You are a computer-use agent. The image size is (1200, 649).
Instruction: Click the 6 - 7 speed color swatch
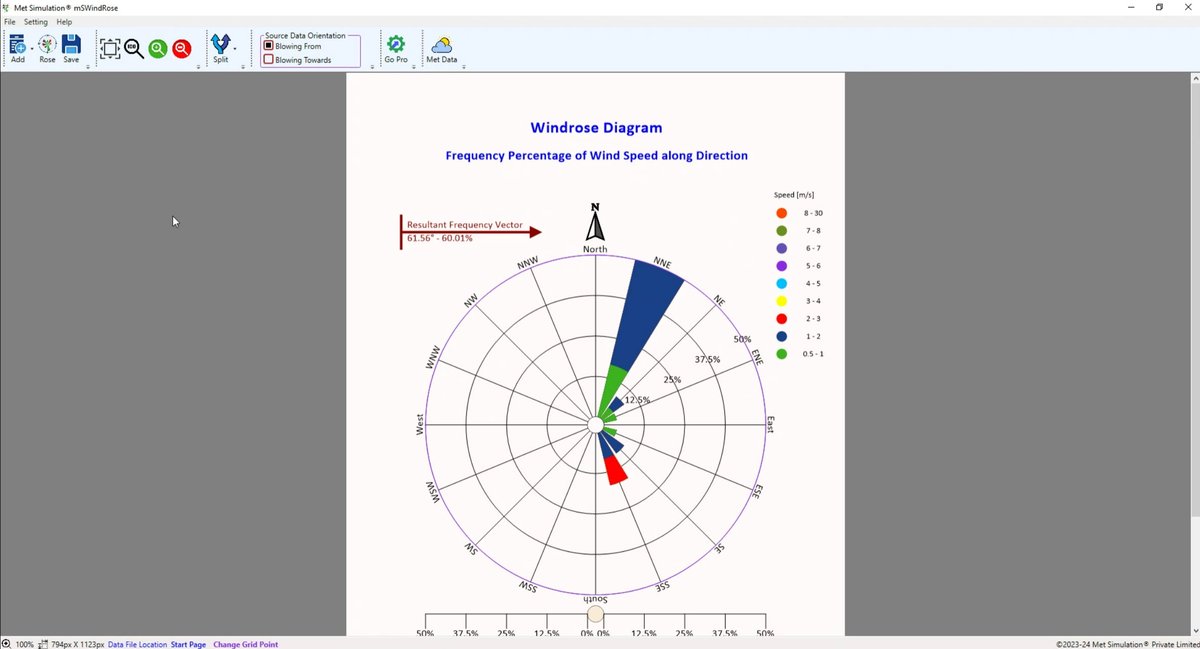[x=781, y=248]
